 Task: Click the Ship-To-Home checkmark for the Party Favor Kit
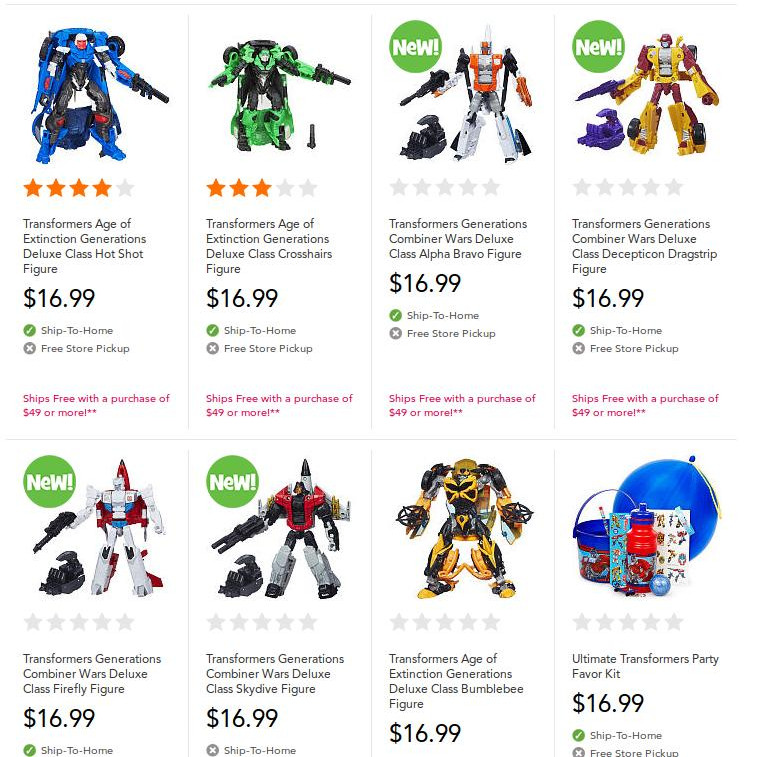(578, 735)
